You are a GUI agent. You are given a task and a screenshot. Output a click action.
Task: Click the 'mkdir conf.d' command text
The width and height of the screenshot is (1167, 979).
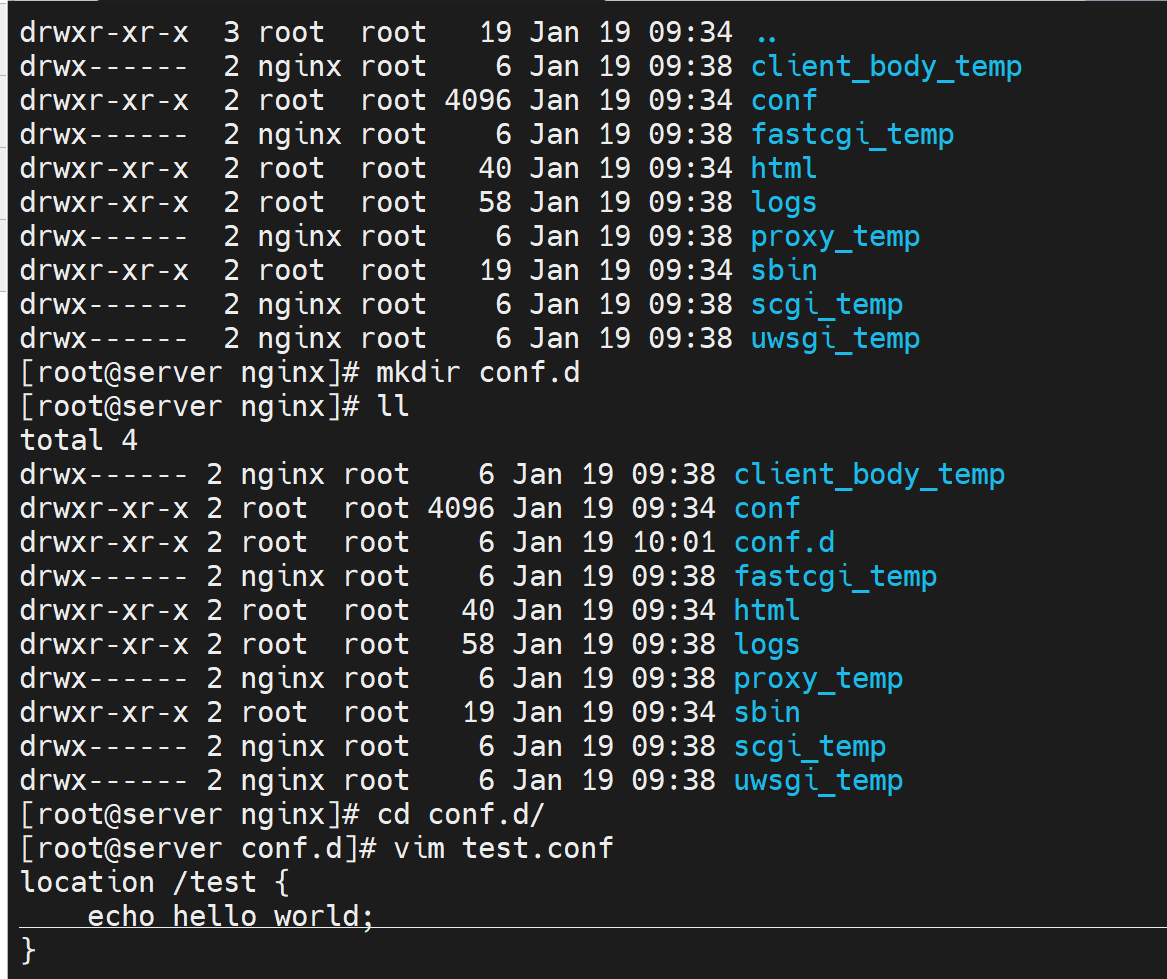[477, 373]
